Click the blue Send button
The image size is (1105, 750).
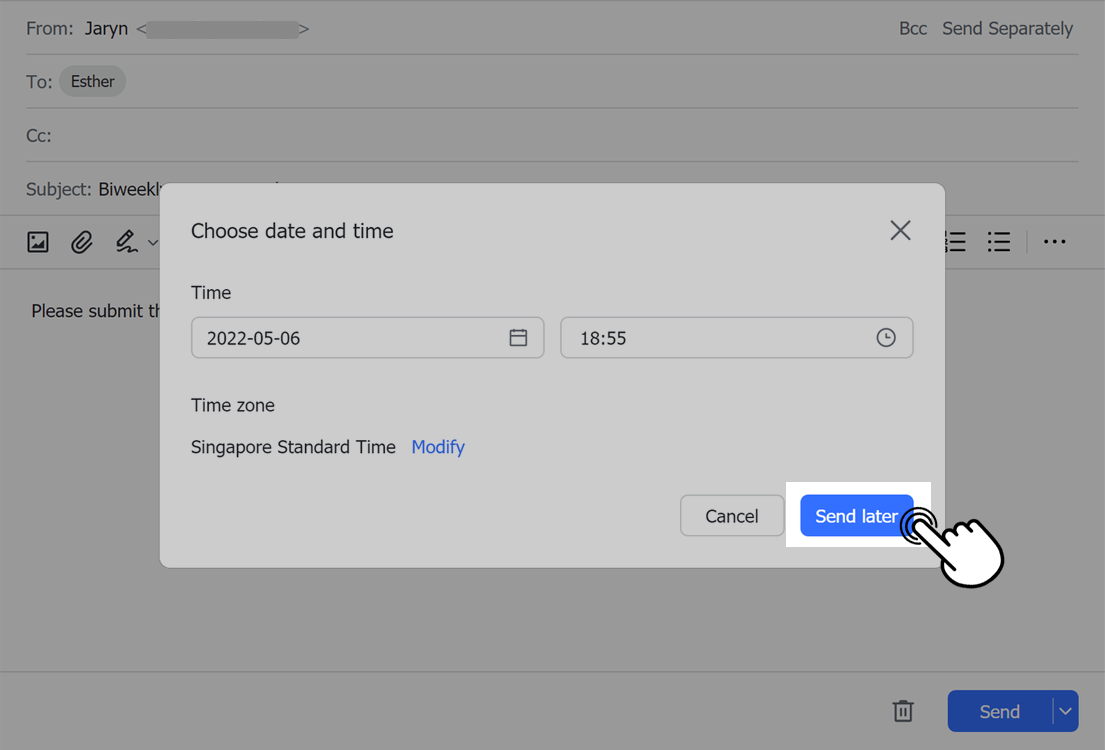pos(999,711)
